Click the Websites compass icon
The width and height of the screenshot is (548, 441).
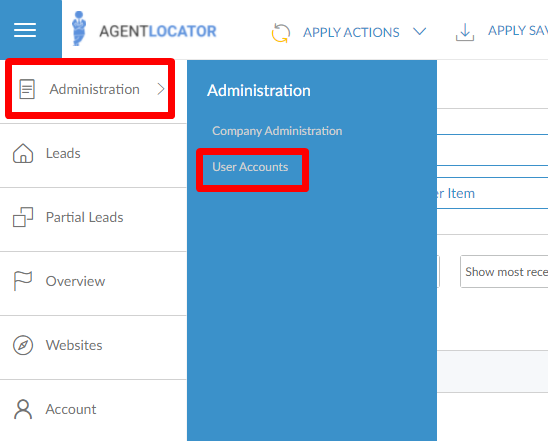click(23, 345)
